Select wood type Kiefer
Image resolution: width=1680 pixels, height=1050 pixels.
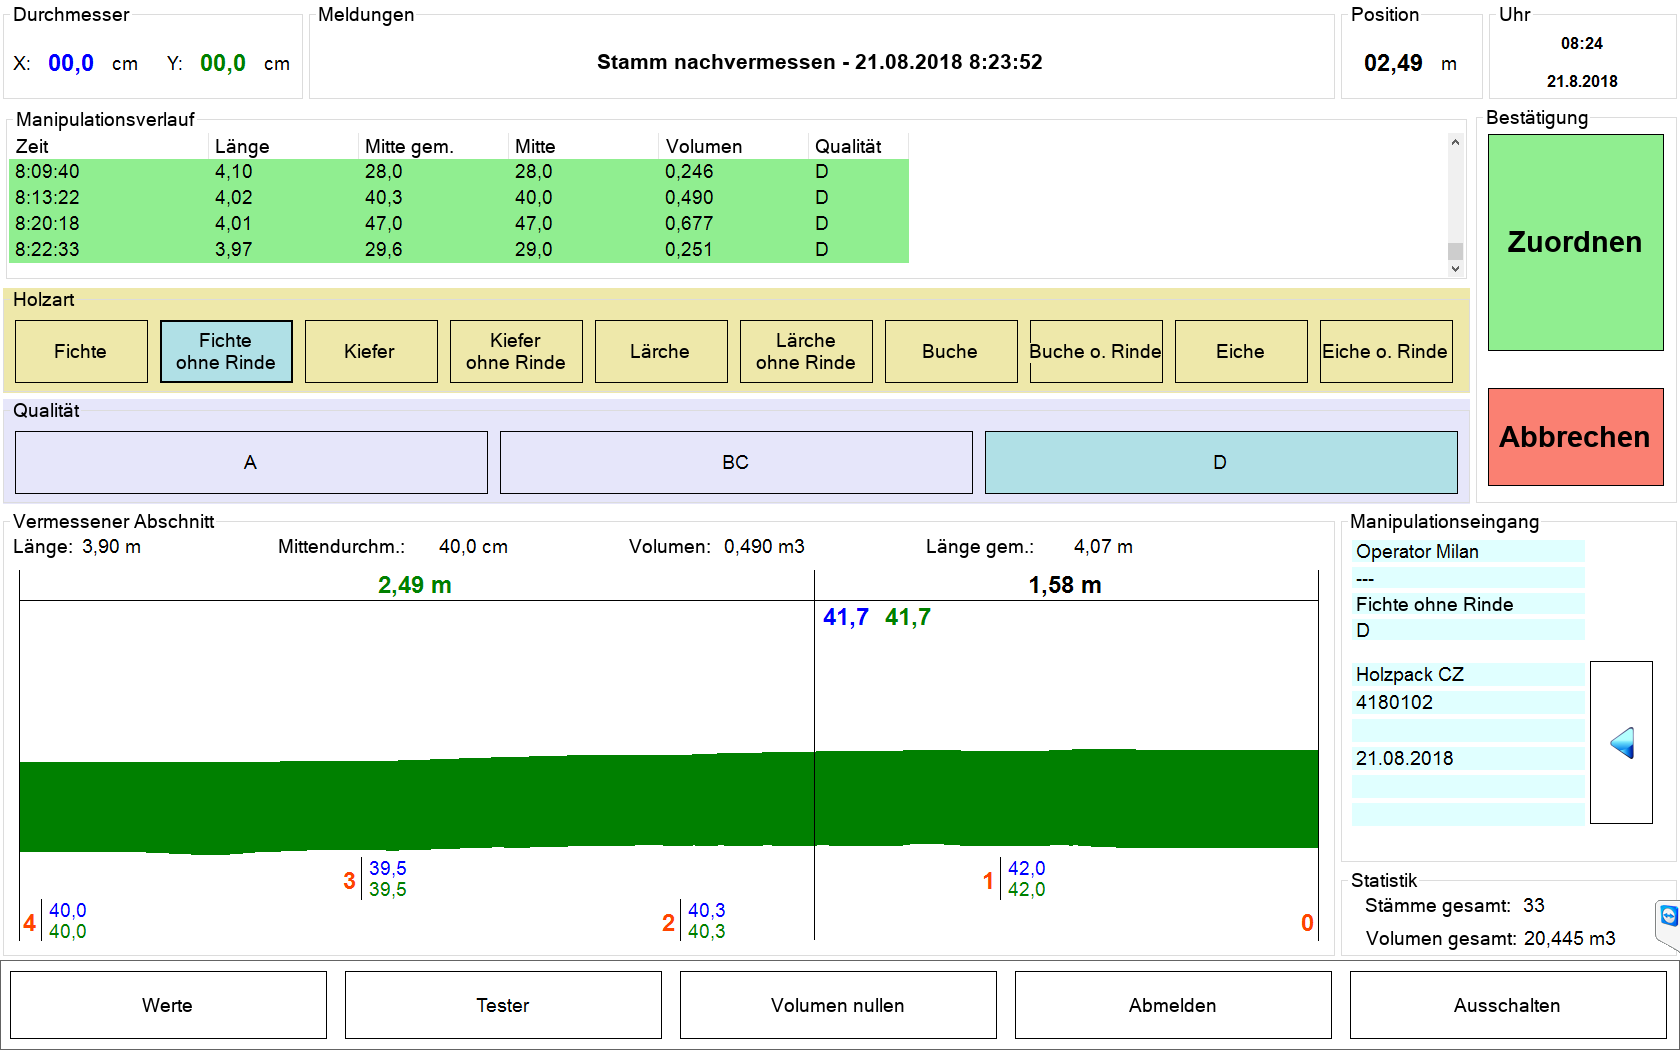click(371, 351)
